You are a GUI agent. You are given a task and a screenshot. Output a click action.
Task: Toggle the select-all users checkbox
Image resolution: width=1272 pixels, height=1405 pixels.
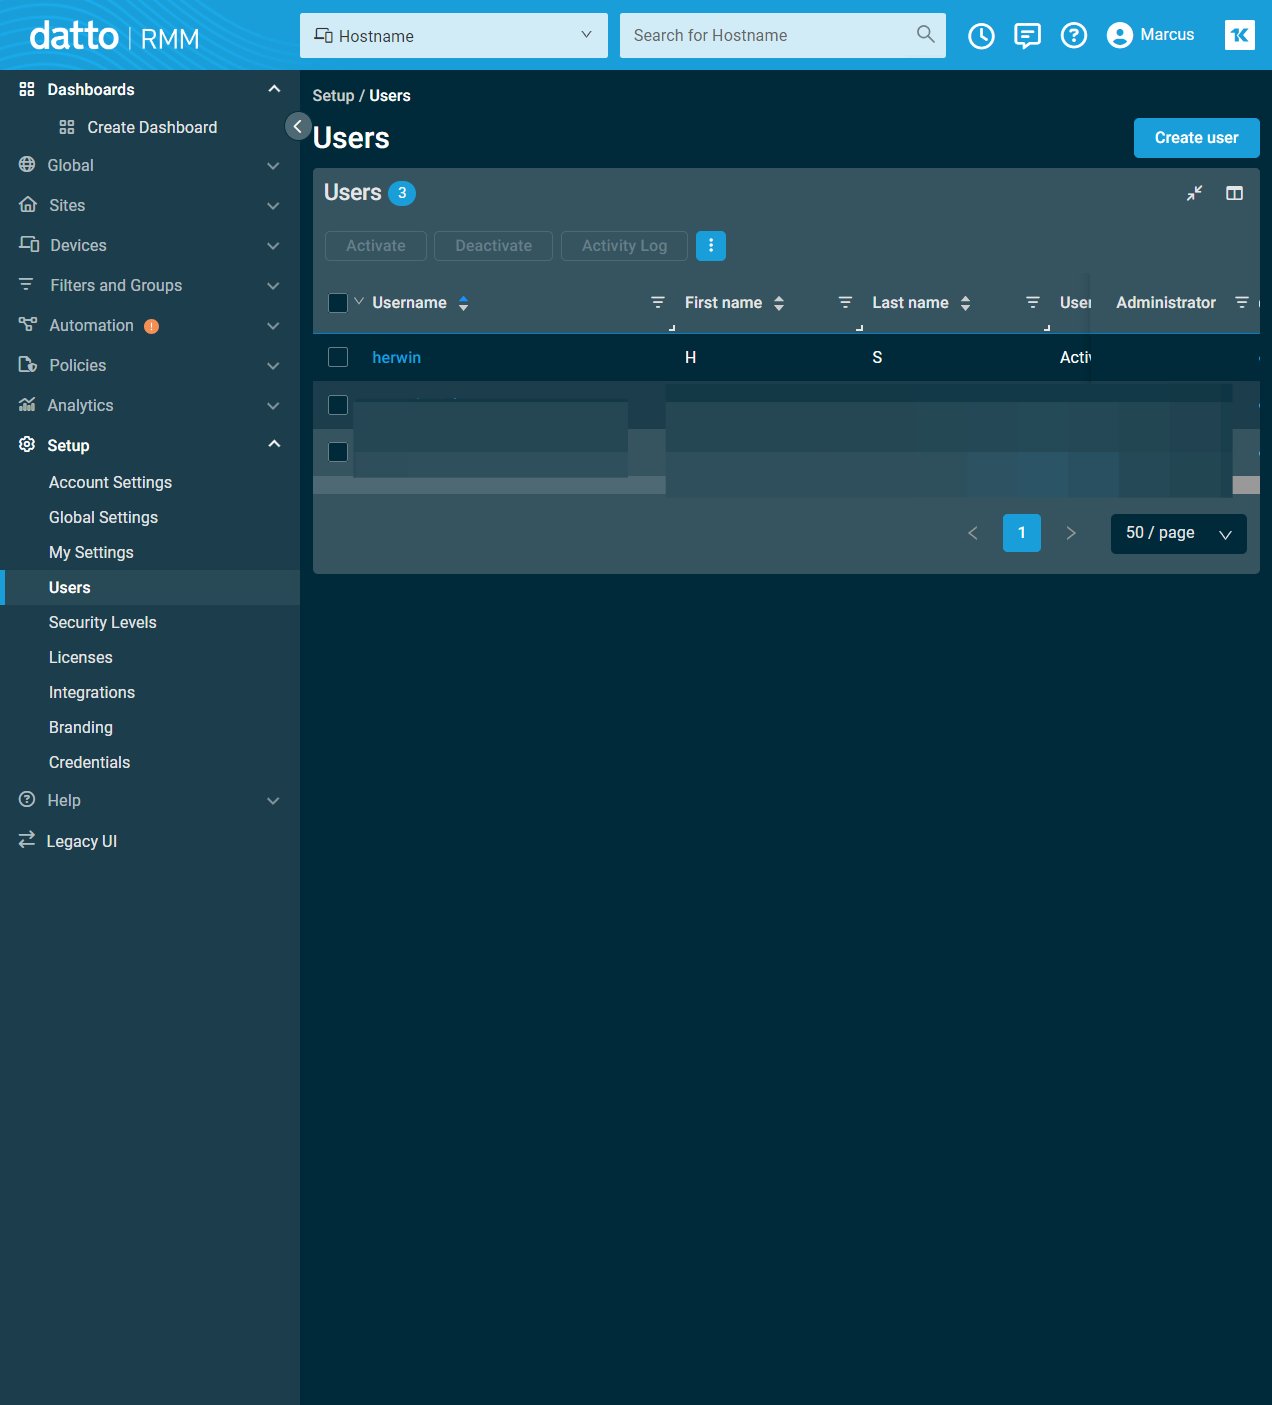338,303
